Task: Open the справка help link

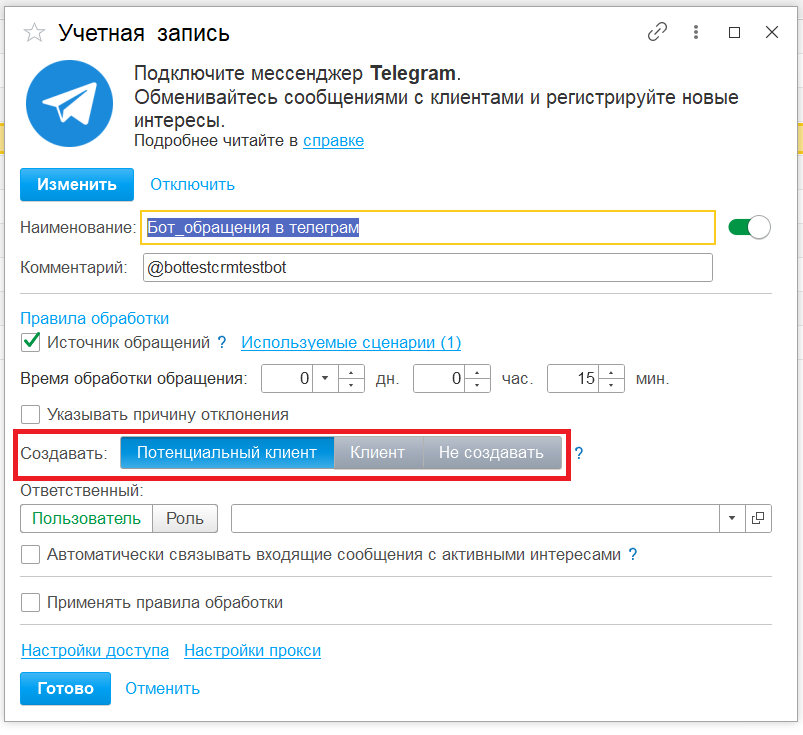Action: [x=333, y=140]
